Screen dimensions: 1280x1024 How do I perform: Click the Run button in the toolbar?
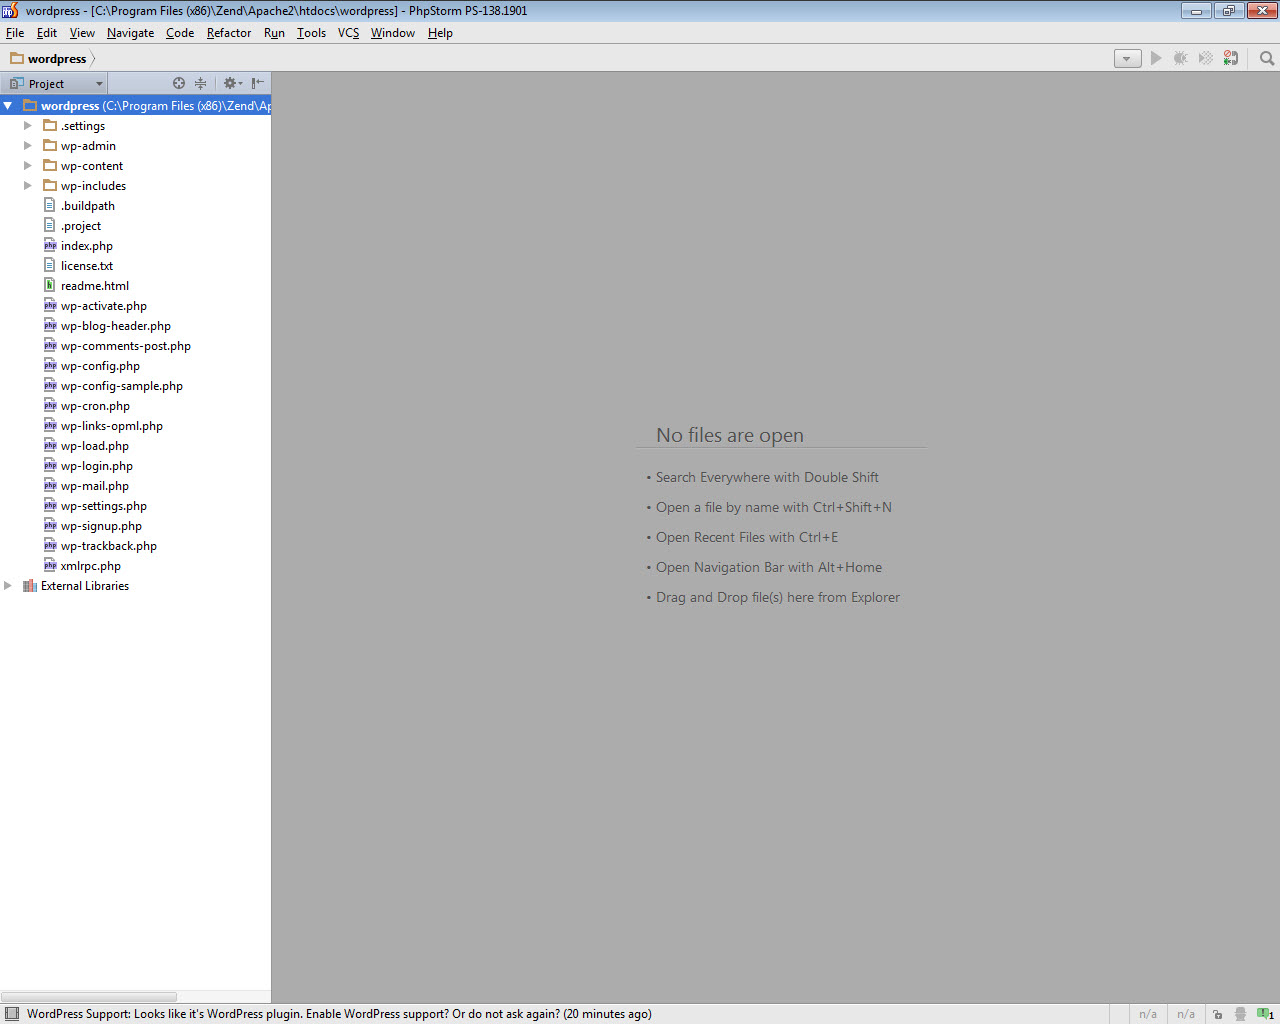click(x=1156, y=59)
